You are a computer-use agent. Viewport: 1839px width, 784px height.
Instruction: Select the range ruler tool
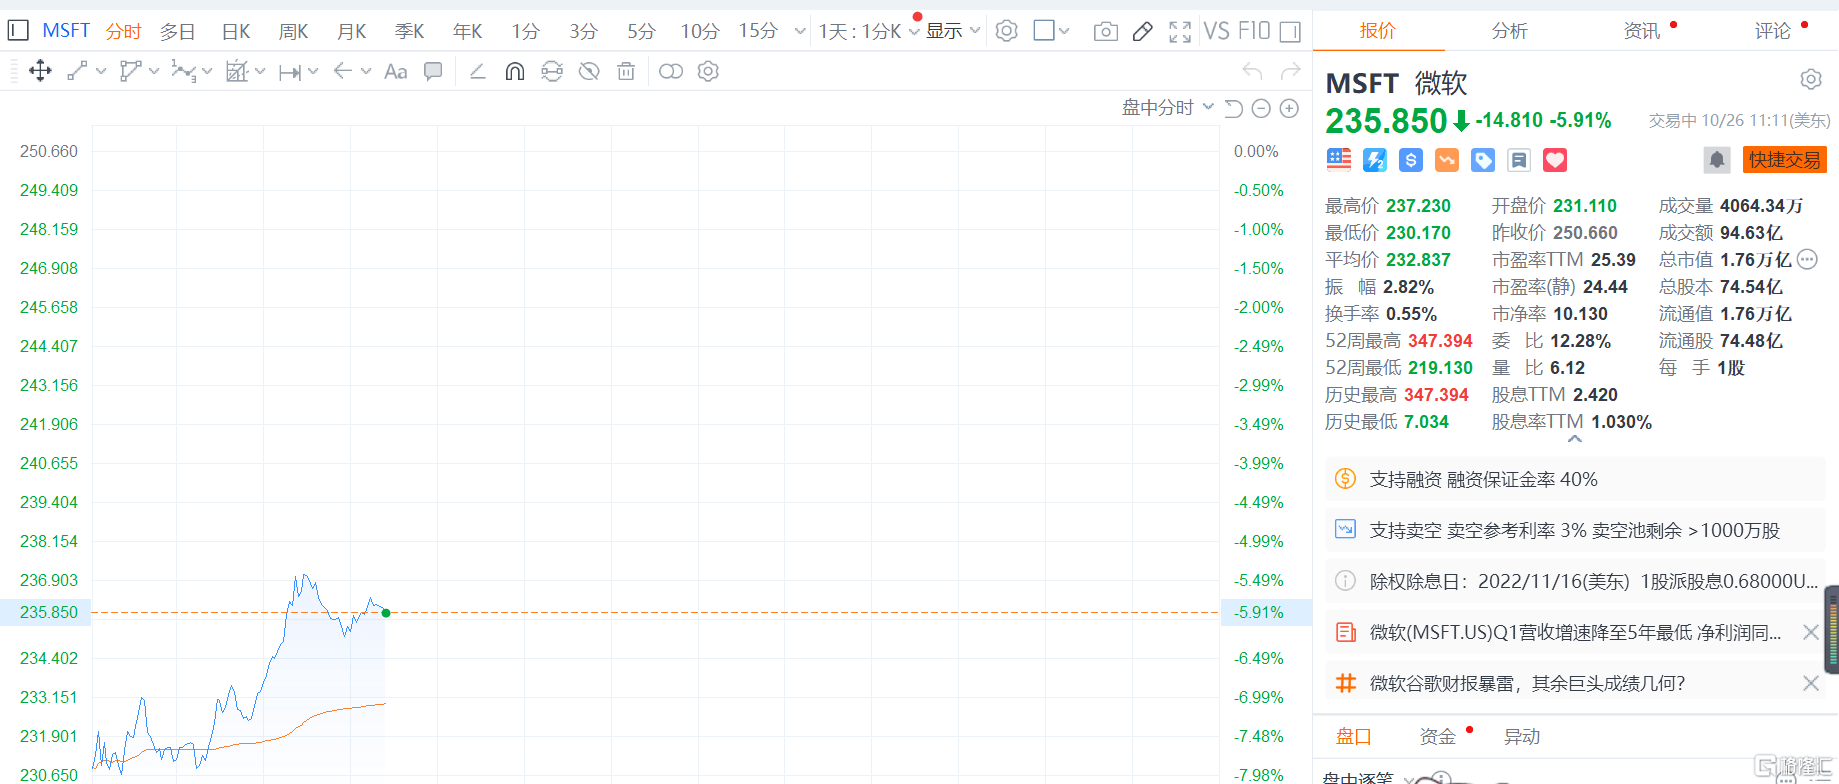tap(290, 71)
